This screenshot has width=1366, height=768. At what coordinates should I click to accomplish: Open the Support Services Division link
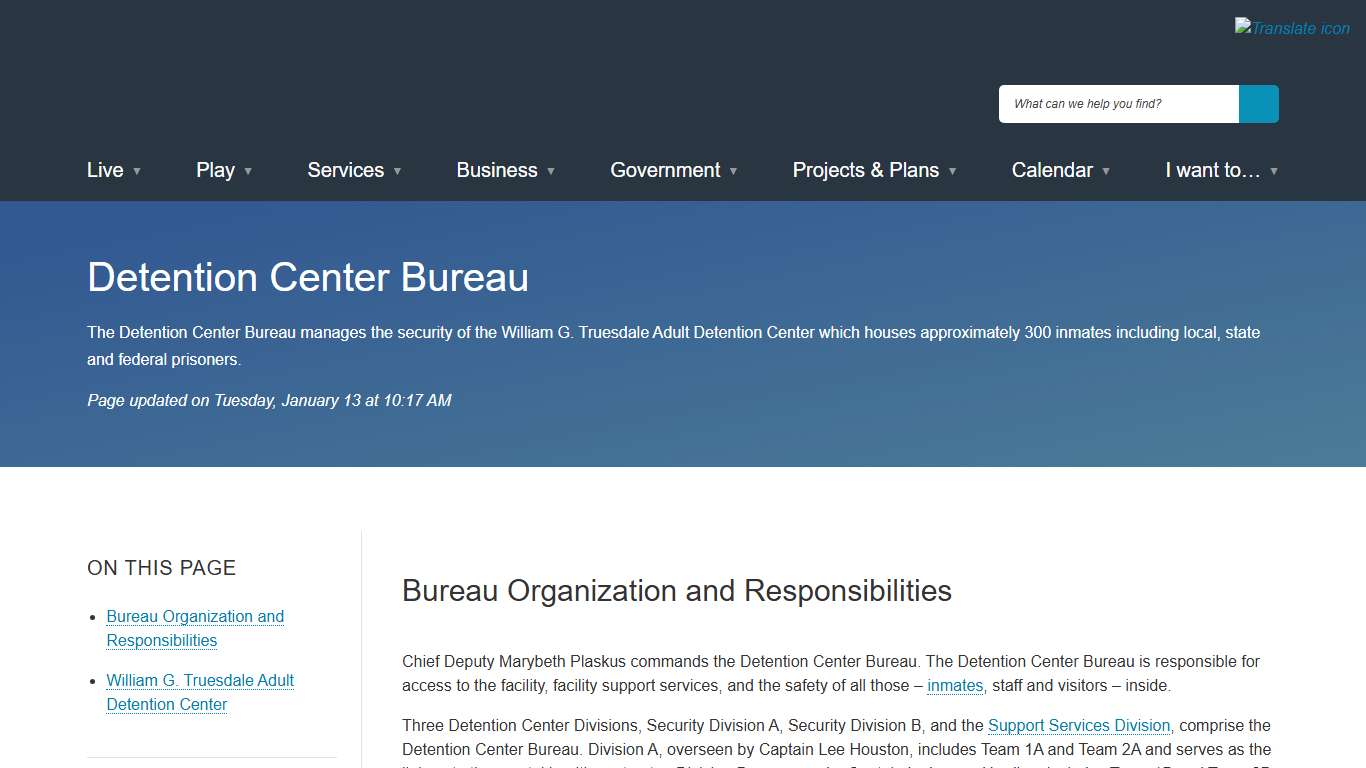1079,726
